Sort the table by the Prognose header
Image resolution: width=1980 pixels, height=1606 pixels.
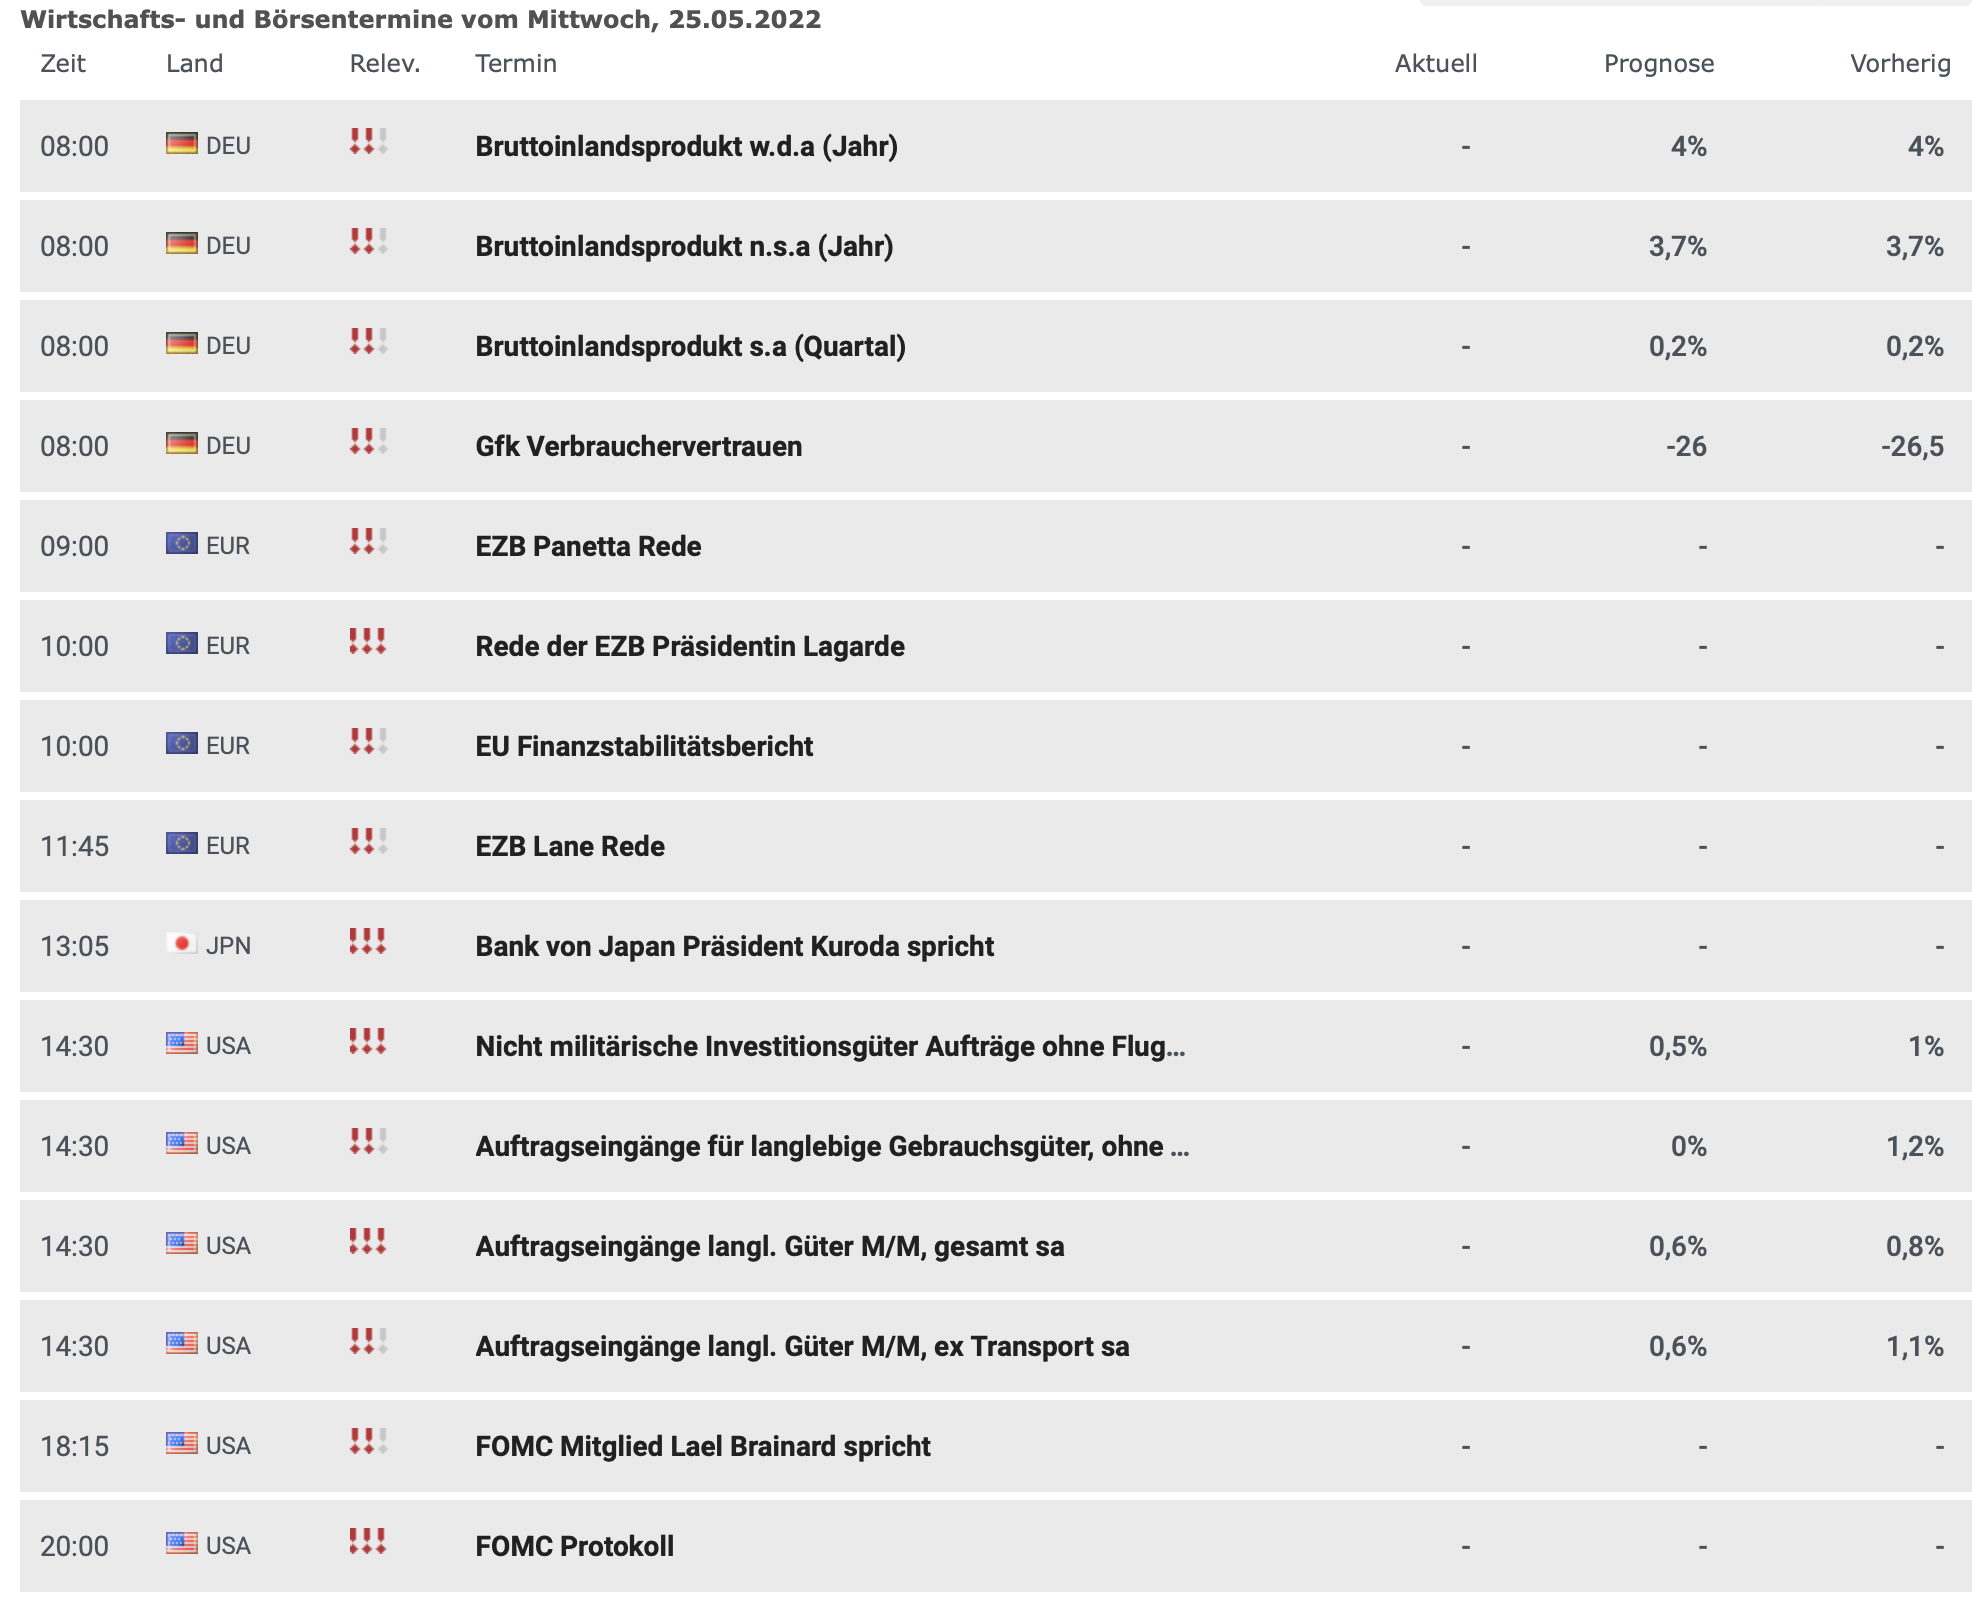1658,63
